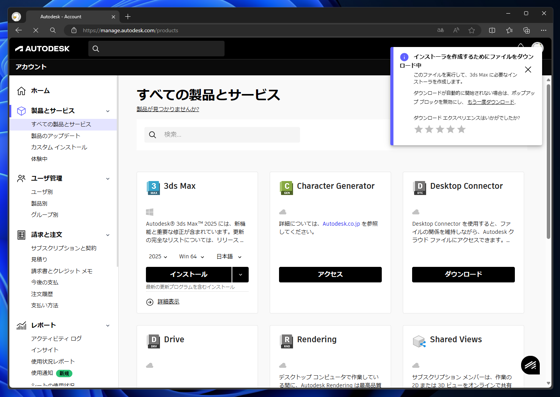Screen dimensions: 560x397
Task: Click the Drive product icon
Action: pos(154,341)
